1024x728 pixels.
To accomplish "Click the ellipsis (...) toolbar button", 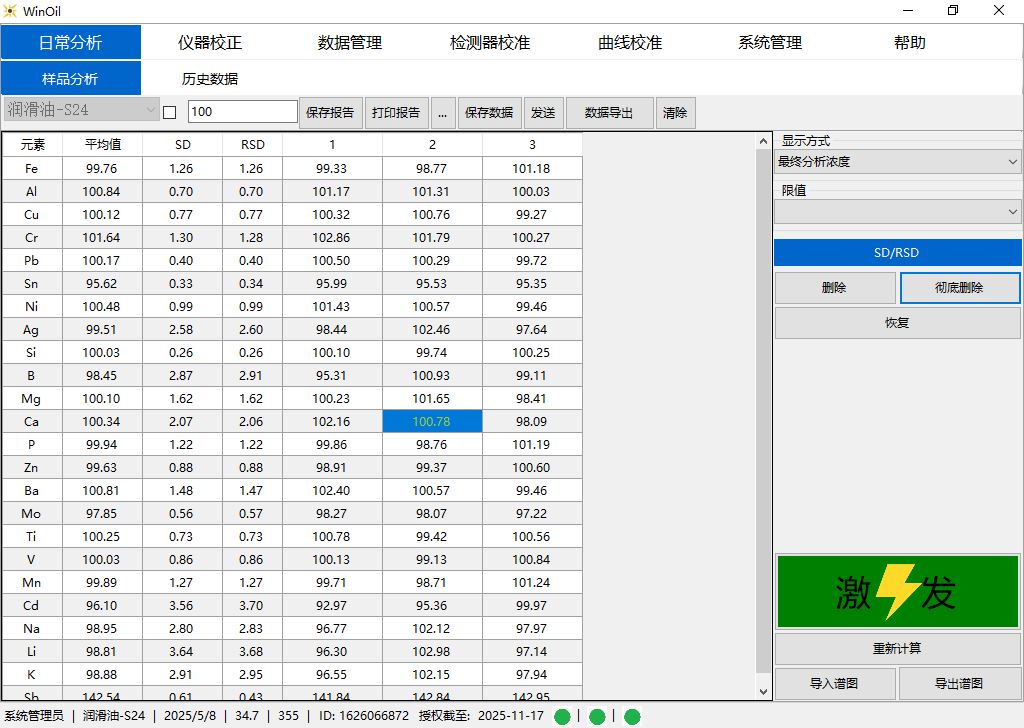I will (x=443, y=112).
